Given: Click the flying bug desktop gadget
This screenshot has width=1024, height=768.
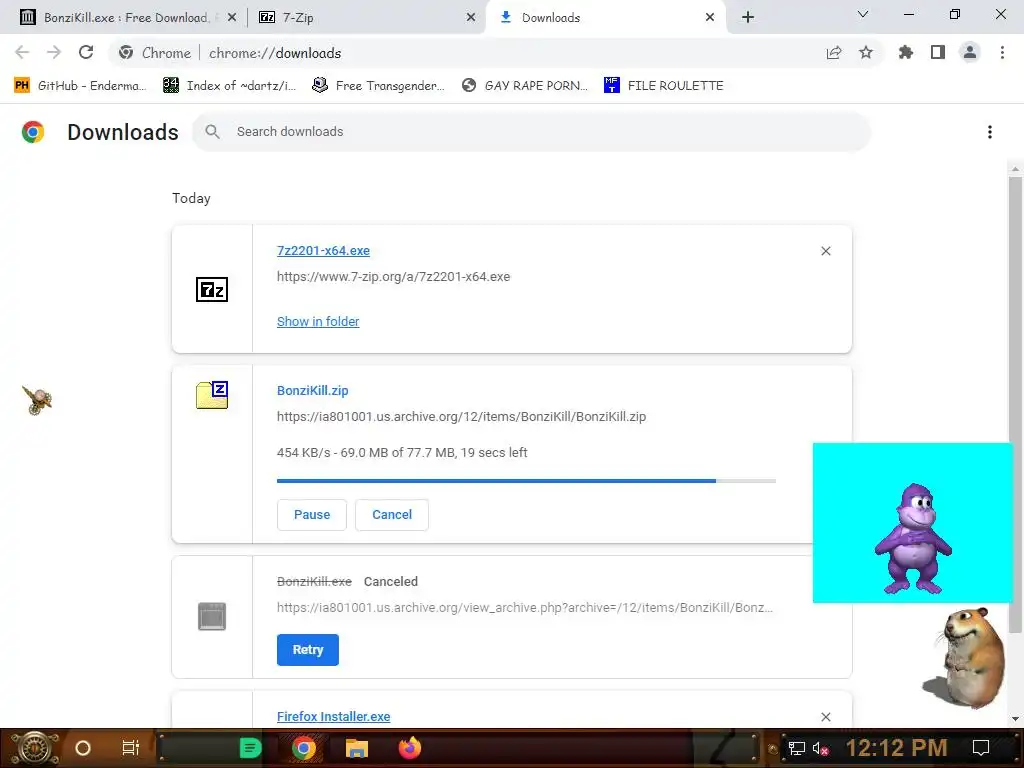Looking at the screenshot, I should point(37,399).
